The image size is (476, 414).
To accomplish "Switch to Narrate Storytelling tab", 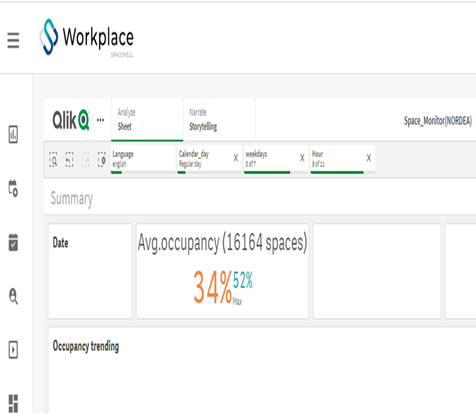I will tap(219, 120).
